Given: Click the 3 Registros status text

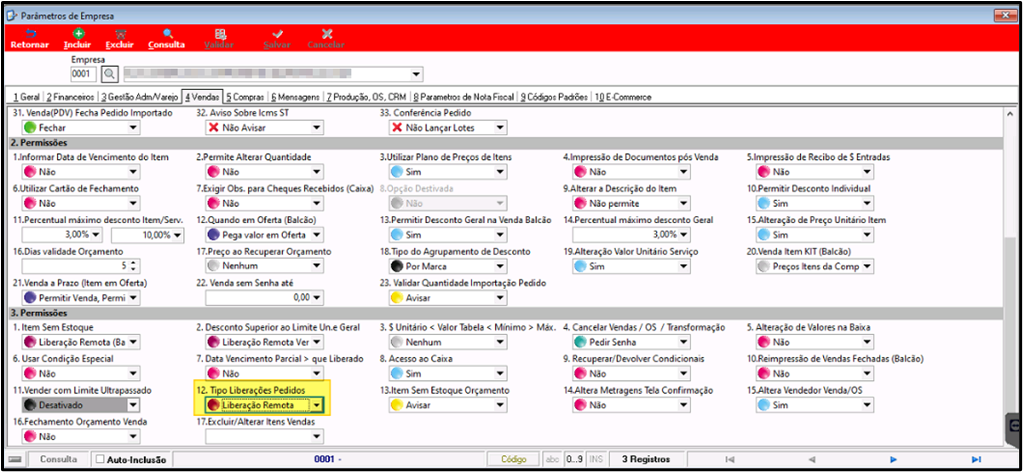Looking at the screenshot, I should click(645, 460).
